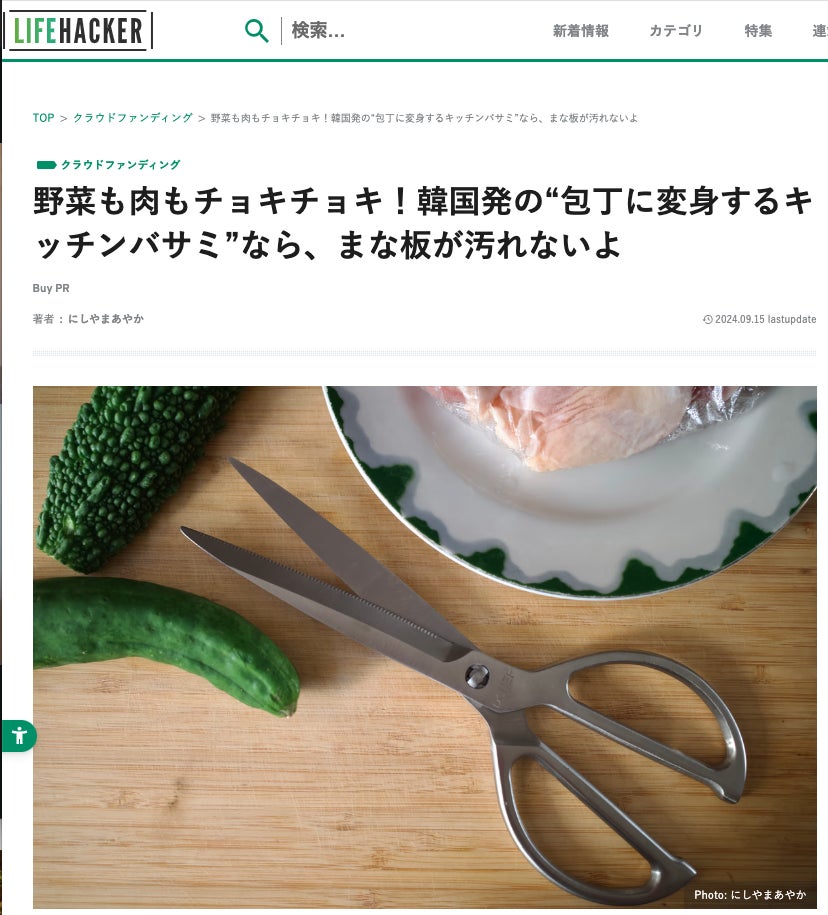Click the 2024.09.15 lastupdate date text
This screenshot has height=915, width=828.
[x=766, y=319]
